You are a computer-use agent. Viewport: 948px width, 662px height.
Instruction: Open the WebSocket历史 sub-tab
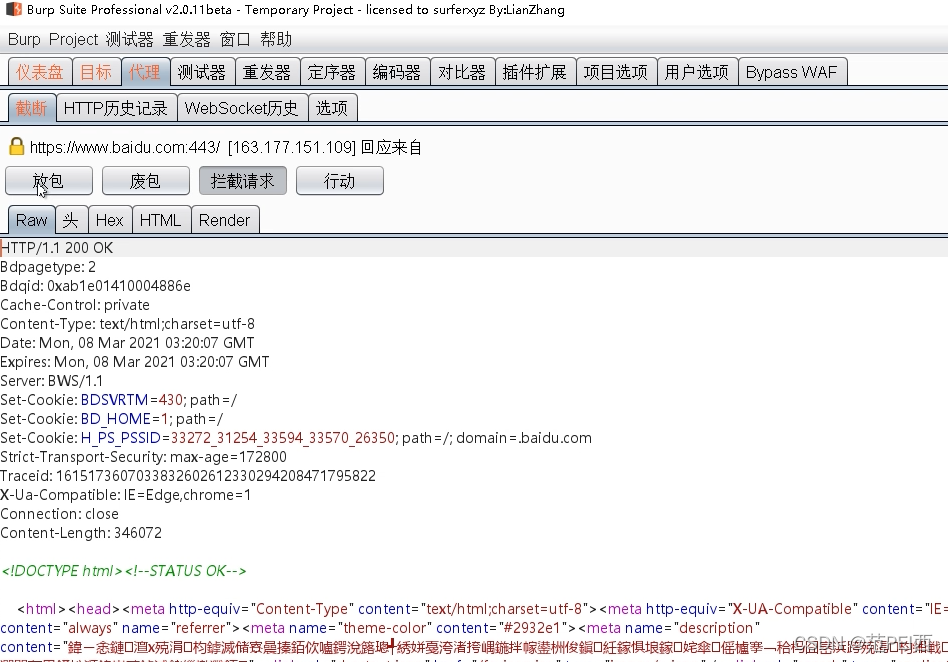[242, 108]
